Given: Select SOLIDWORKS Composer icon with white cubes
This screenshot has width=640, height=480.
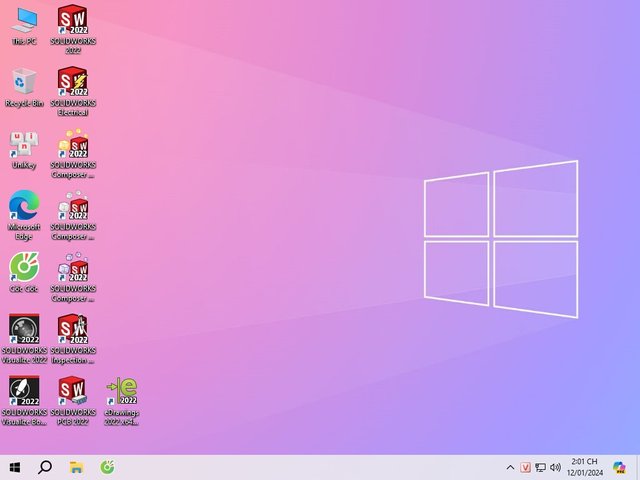Looking at the screenshot, I should [x=73, y=215].
